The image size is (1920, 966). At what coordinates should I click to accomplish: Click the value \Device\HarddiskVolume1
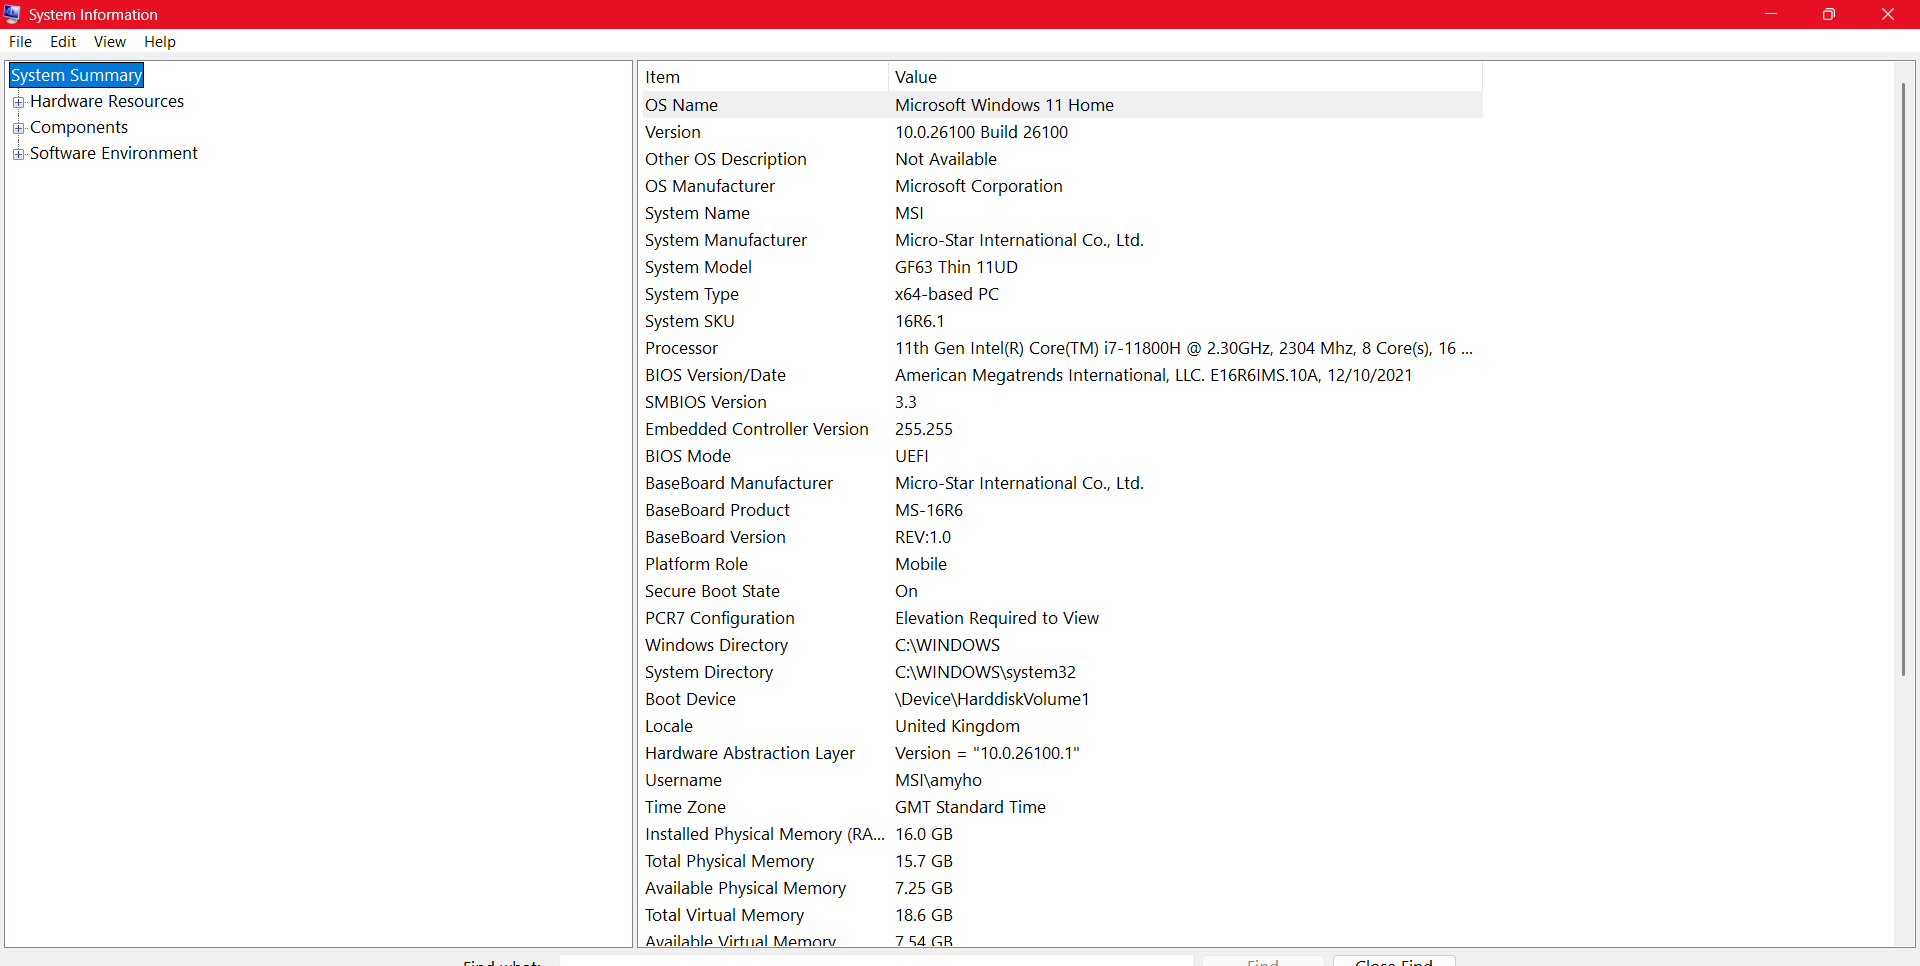pyautogui.click(x=992, y=699)
